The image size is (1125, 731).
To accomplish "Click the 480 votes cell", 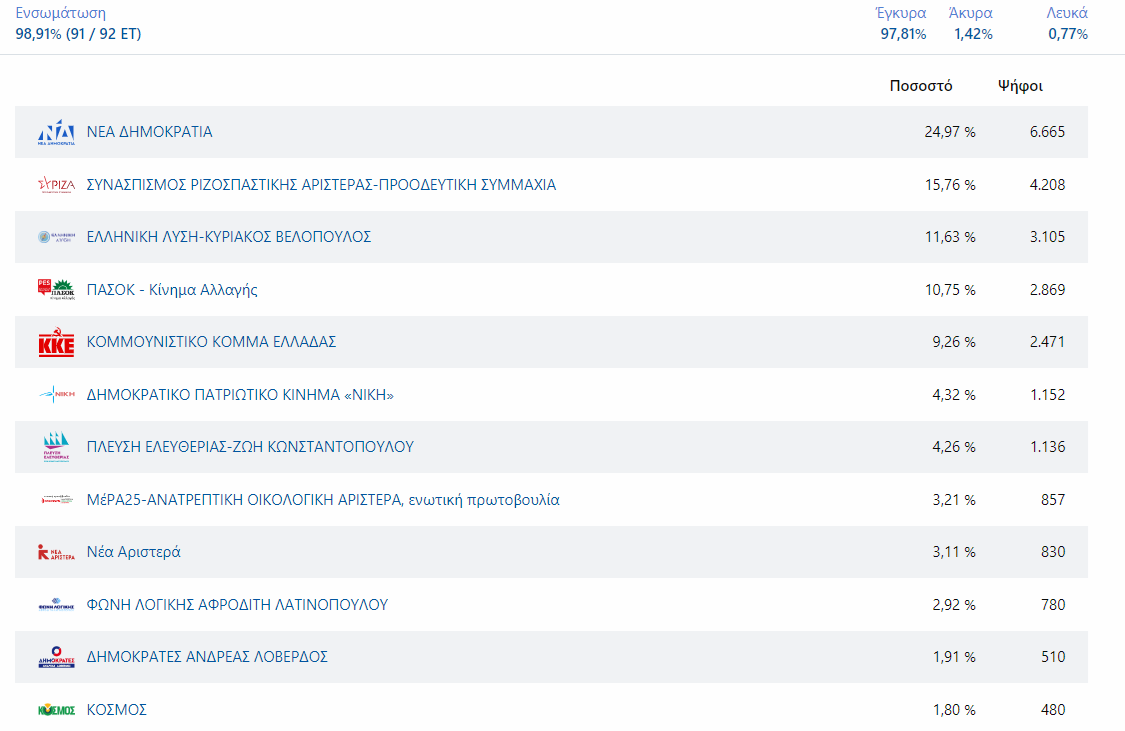I will (1053, 709).
